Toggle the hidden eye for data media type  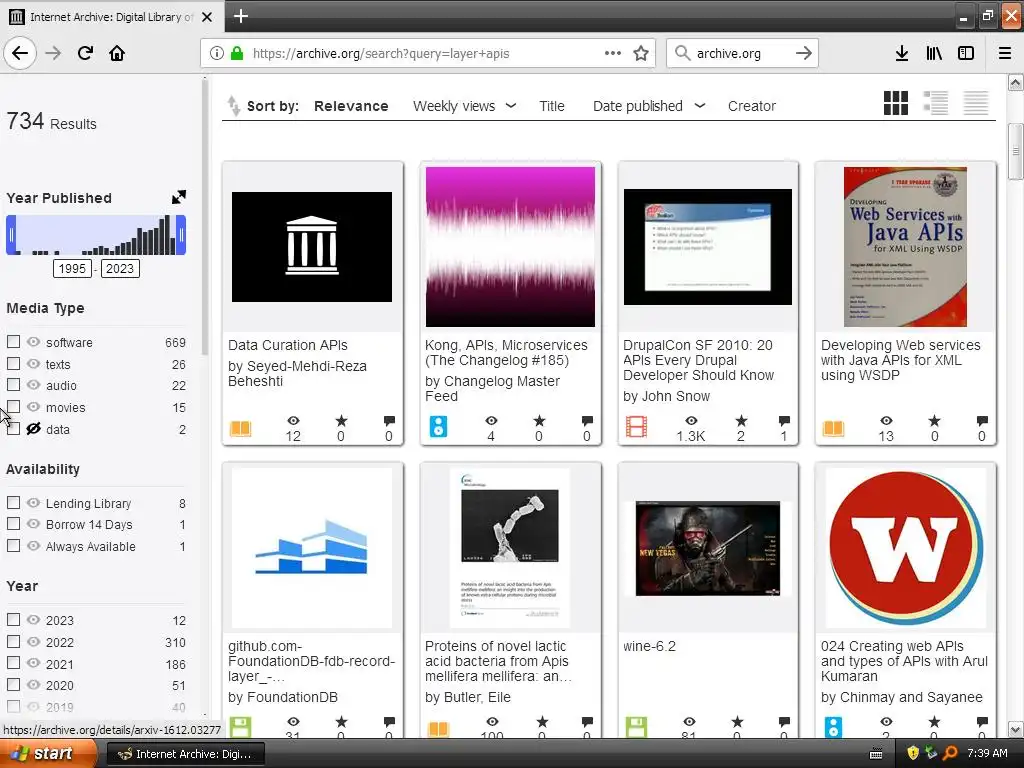33,428
